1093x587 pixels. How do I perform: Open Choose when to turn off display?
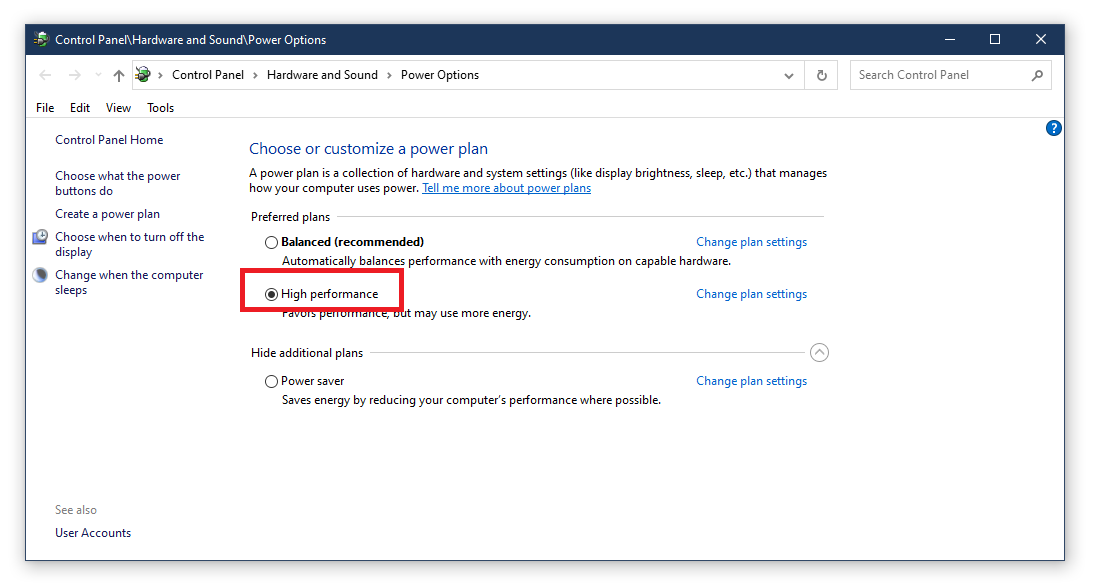tap(130, 245)
